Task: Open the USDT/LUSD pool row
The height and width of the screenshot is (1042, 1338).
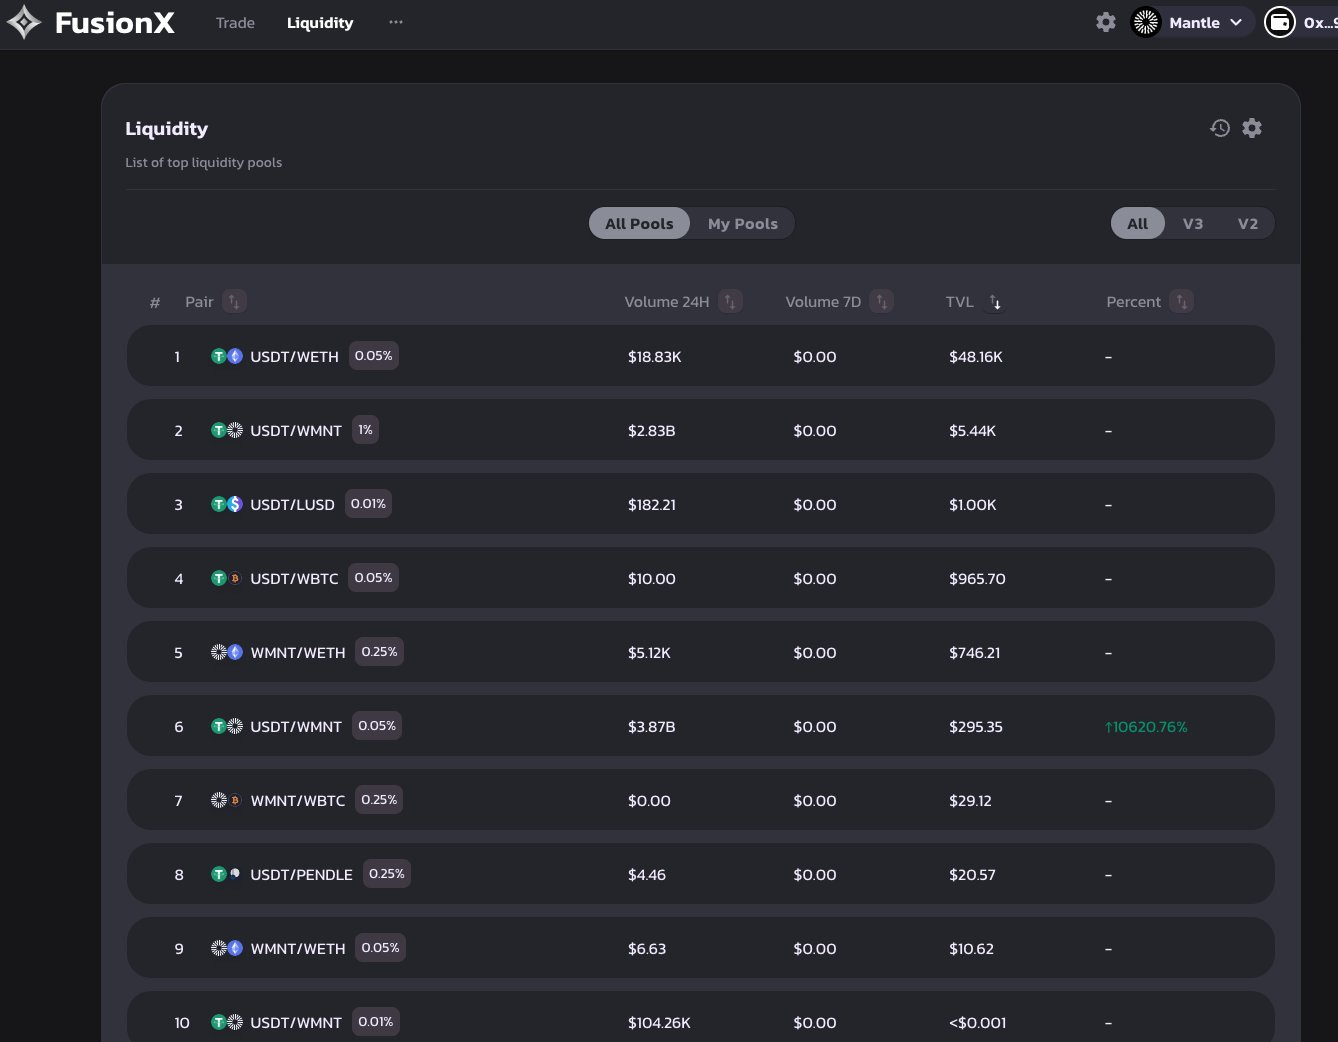Action: [x=700, y=504]
